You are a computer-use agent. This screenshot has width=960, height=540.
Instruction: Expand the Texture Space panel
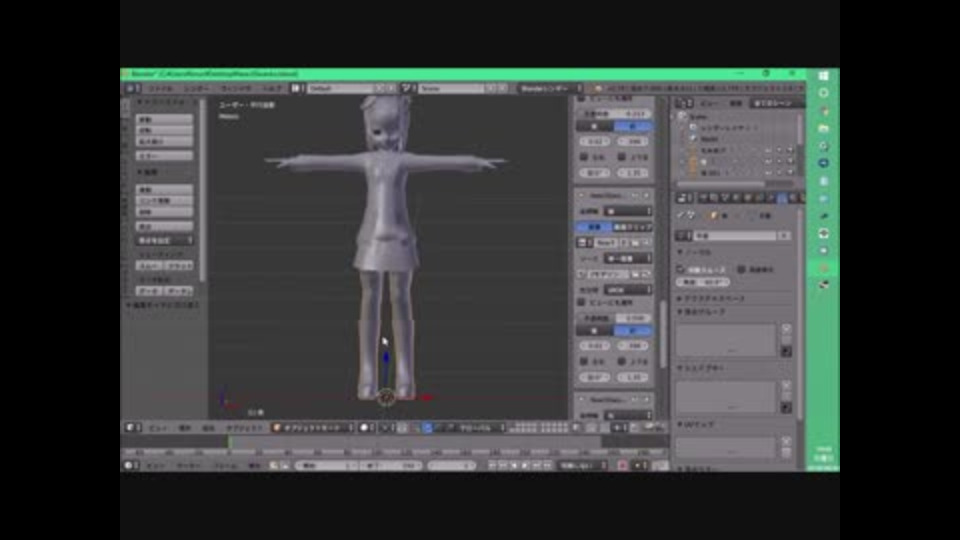(710, 299)
